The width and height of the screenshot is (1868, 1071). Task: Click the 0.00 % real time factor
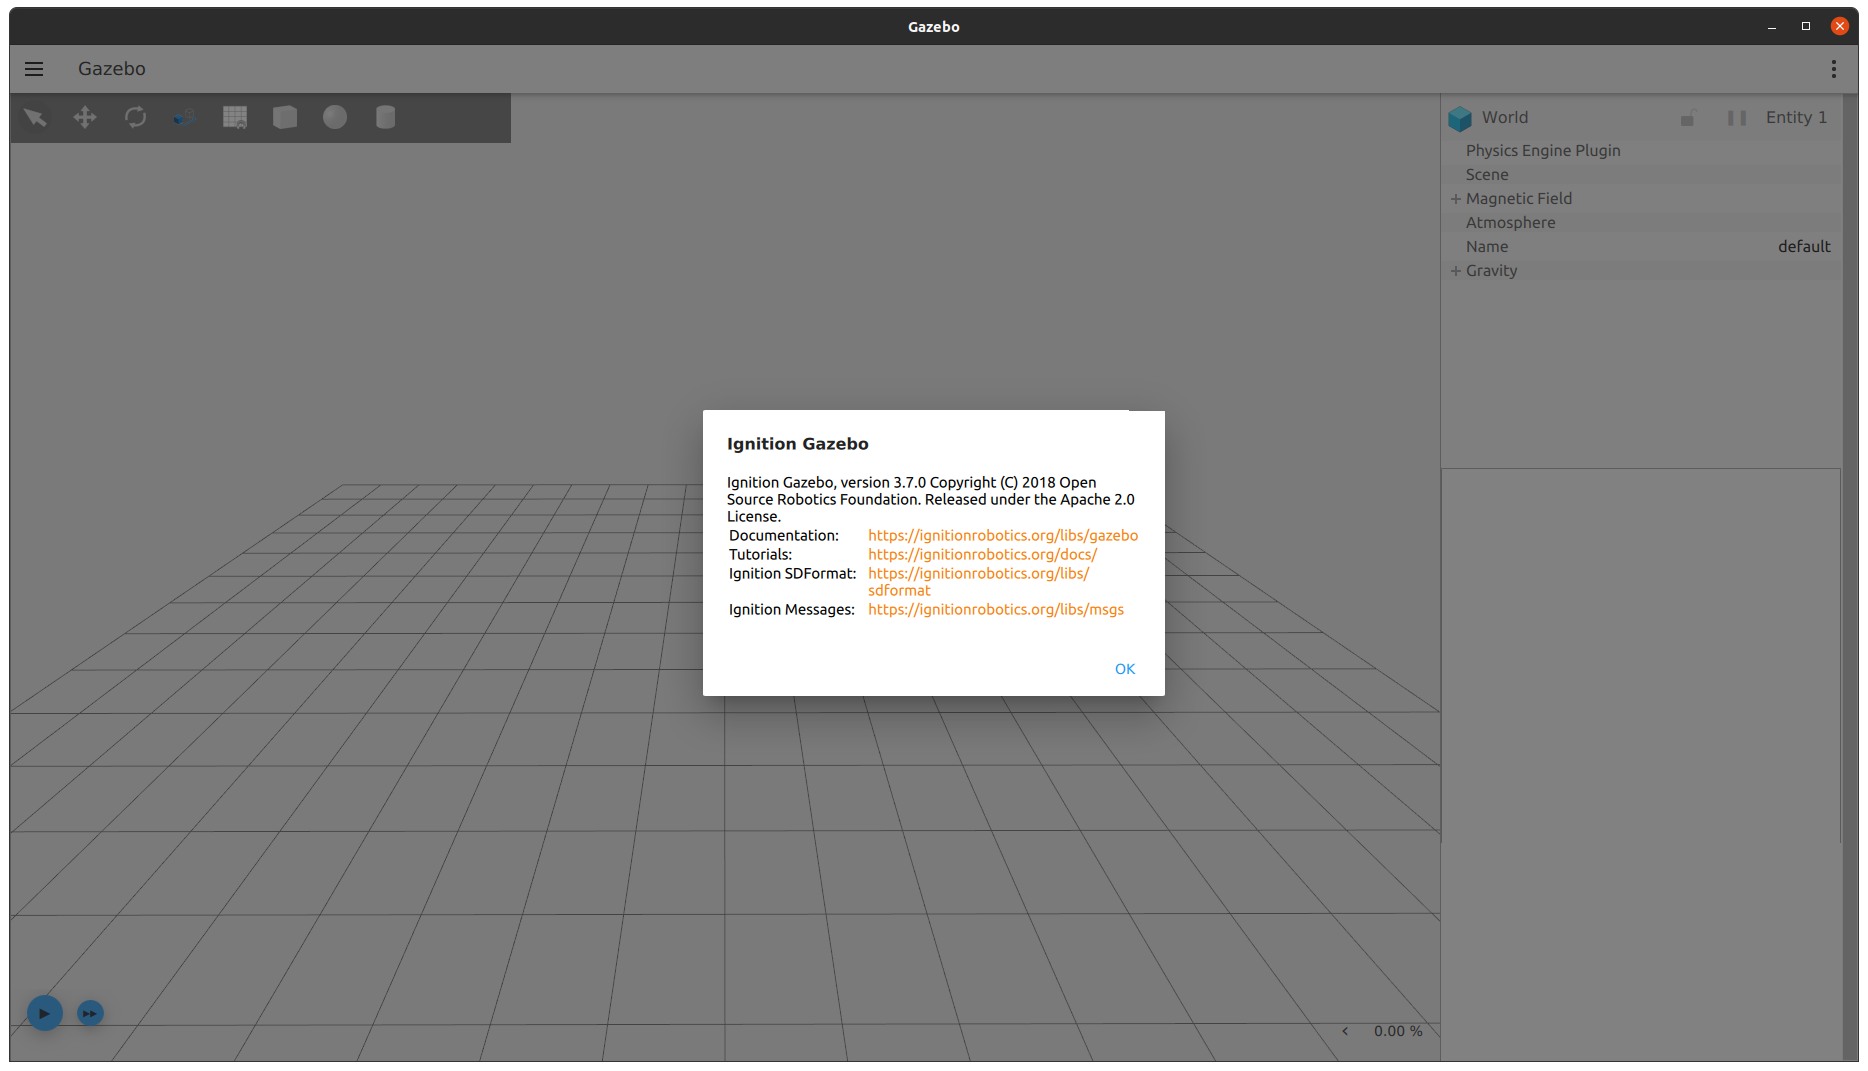1398,1031
